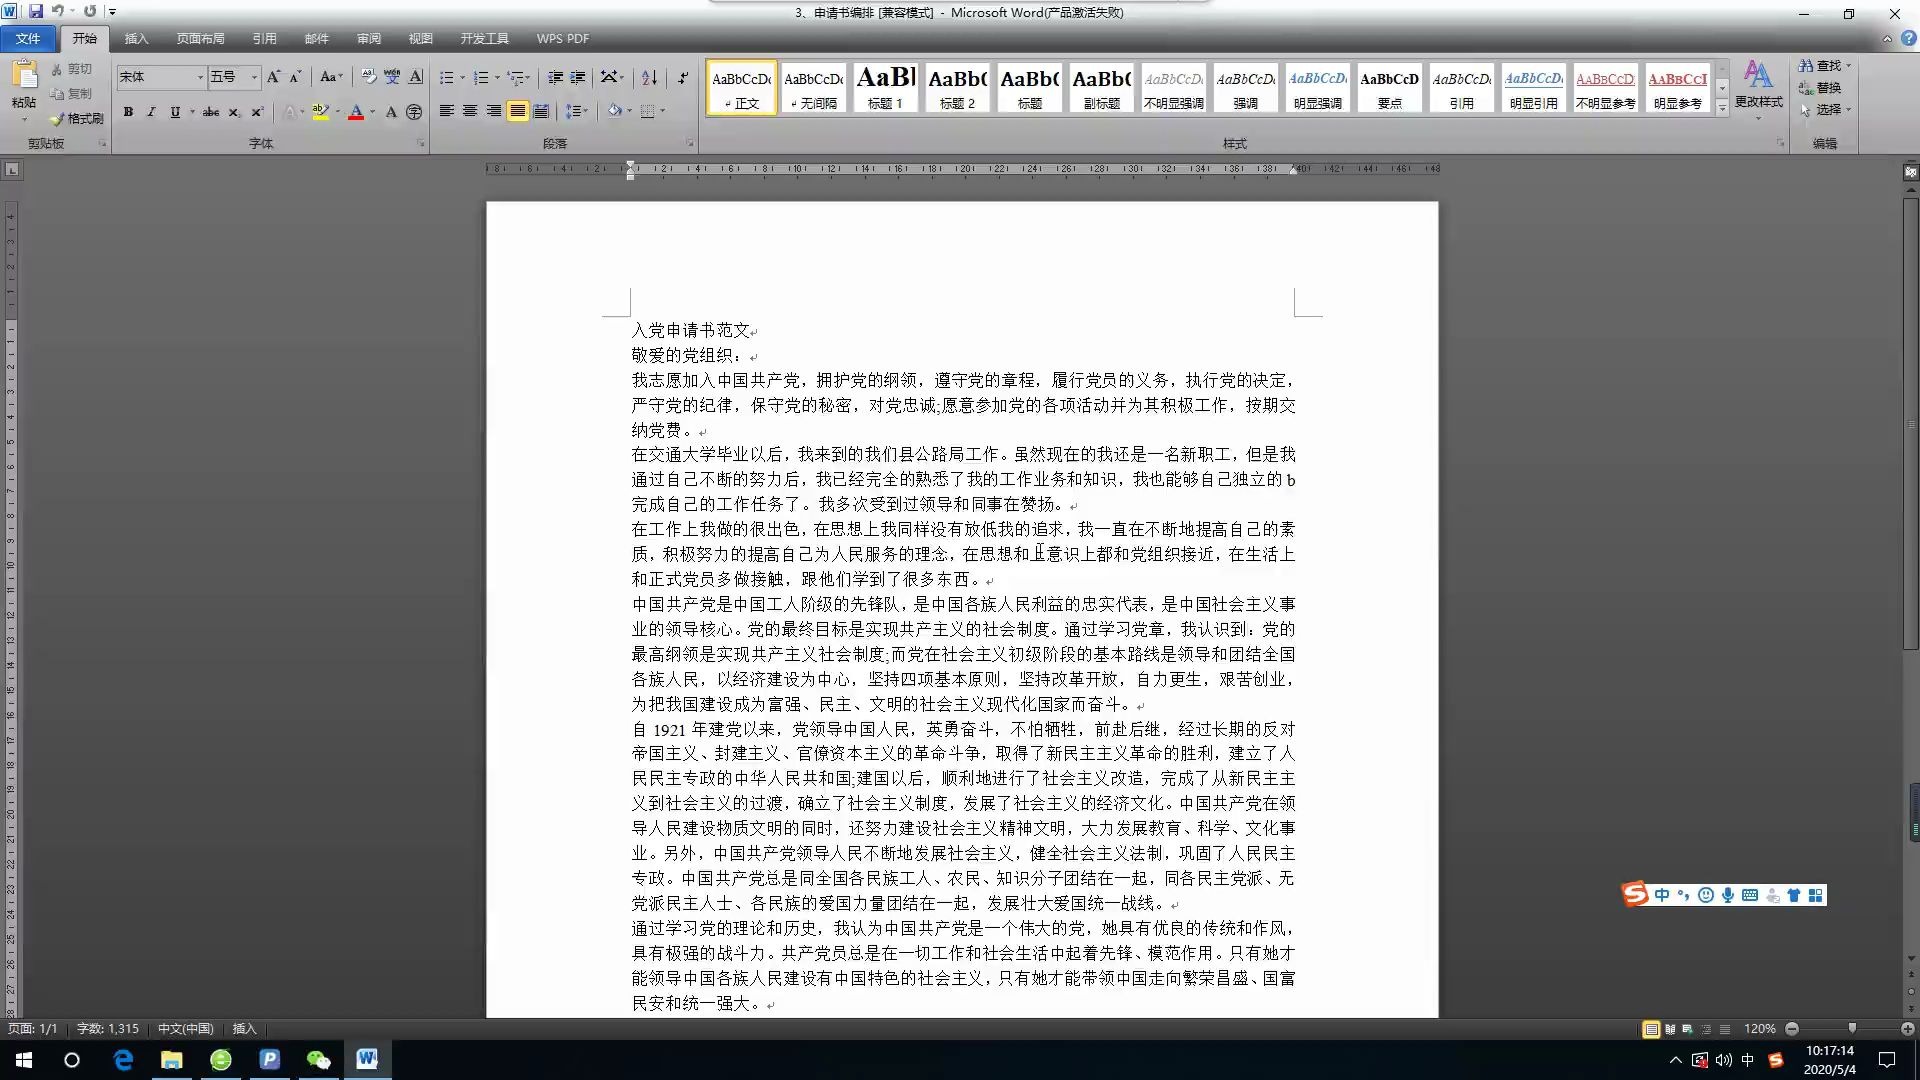Click the character shading icon
This screenshot has height=1080, width=1920.
click(x=391, y=112)
